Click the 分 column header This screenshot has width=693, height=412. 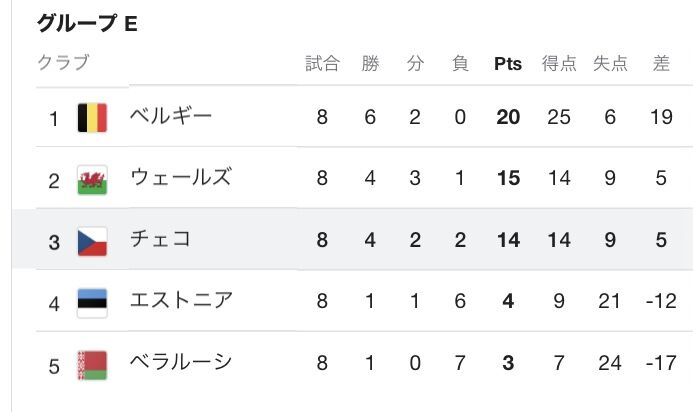(415, 64)
